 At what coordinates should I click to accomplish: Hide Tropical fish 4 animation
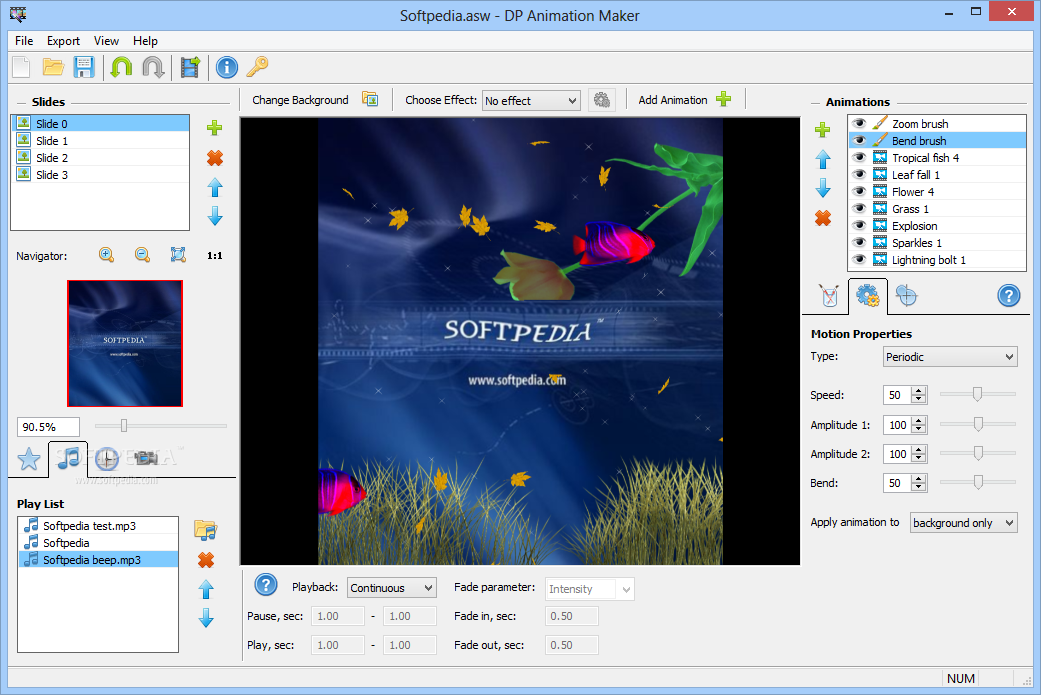pyautogui.click(x=859, y=158)
